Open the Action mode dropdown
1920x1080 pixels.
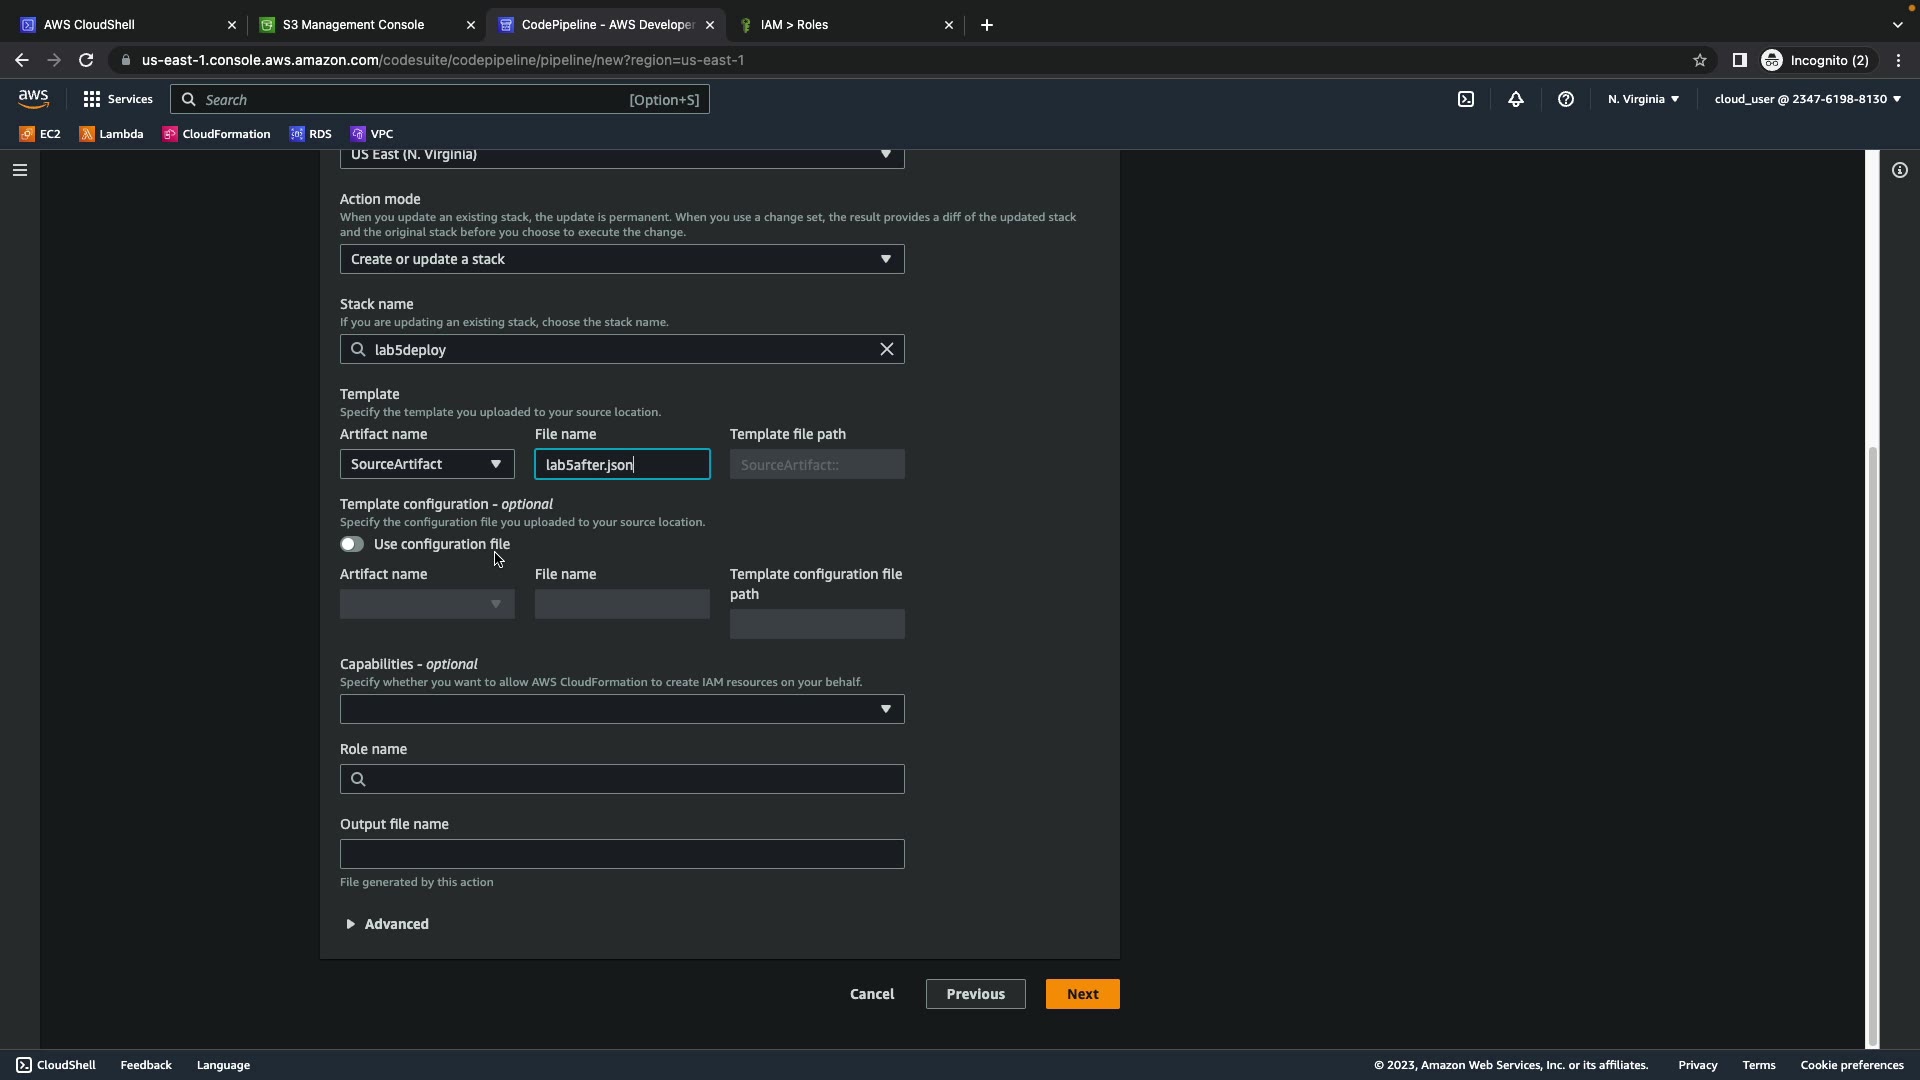click(x=621, y=259)
